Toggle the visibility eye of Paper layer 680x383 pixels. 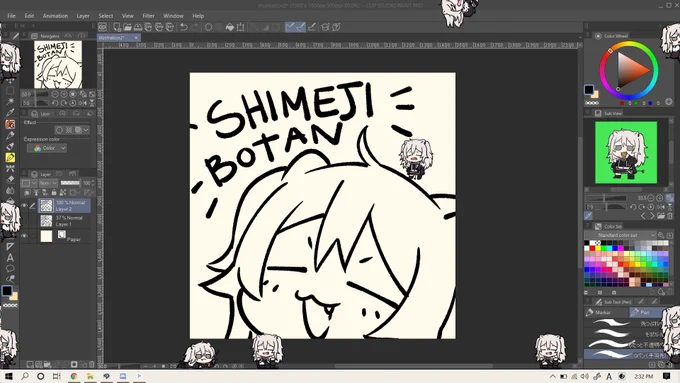[x=24, y=236]
